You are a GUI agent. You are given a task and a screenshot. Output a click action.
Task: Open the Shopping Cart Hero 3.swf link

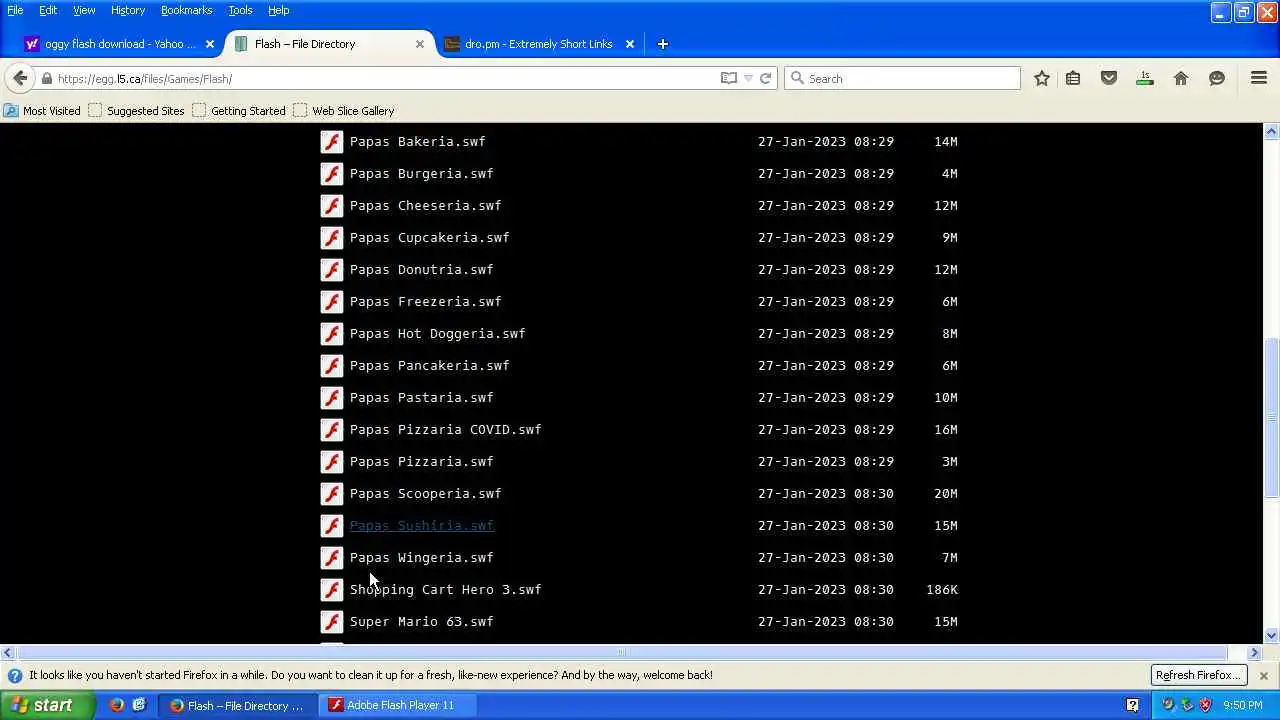tap(445, 590)
